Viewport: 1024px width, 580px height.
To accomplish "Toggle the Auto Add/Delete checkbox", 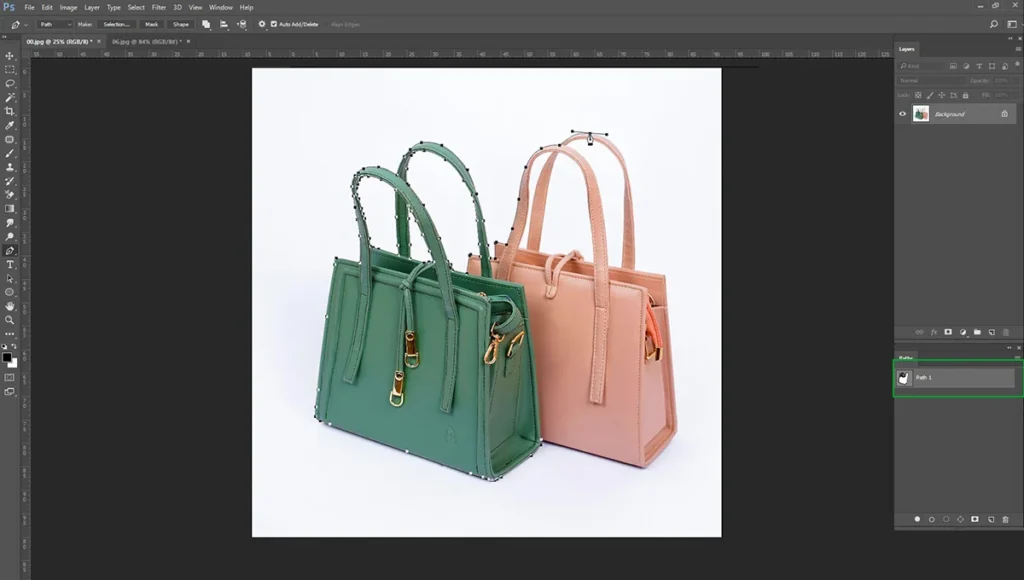I will pyautogui.click(x=274, y=24).
